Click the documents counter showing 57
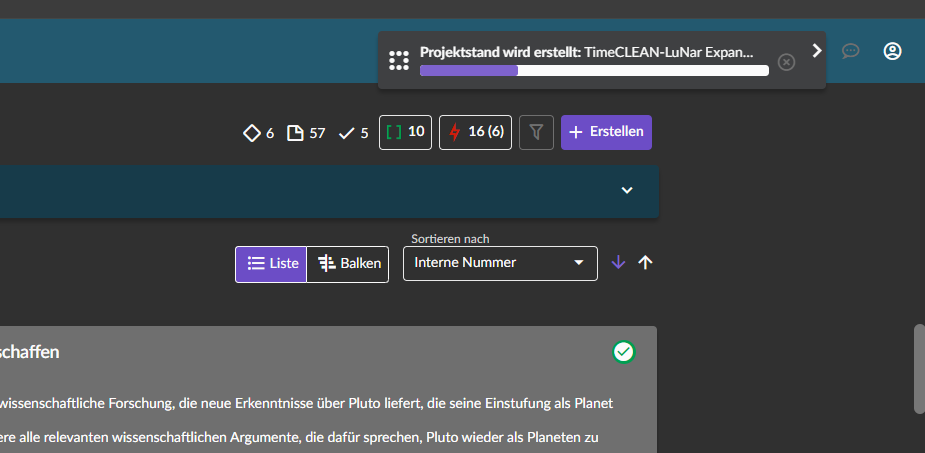925x453 pixels. point(306,132)
